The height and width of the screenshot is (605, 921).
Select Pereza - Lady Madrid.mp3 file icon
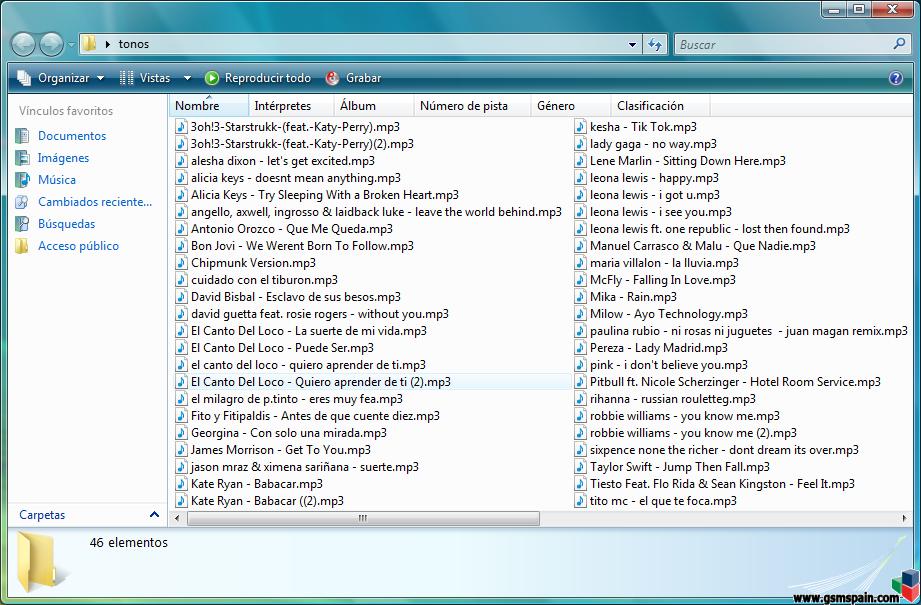(580, 348)
